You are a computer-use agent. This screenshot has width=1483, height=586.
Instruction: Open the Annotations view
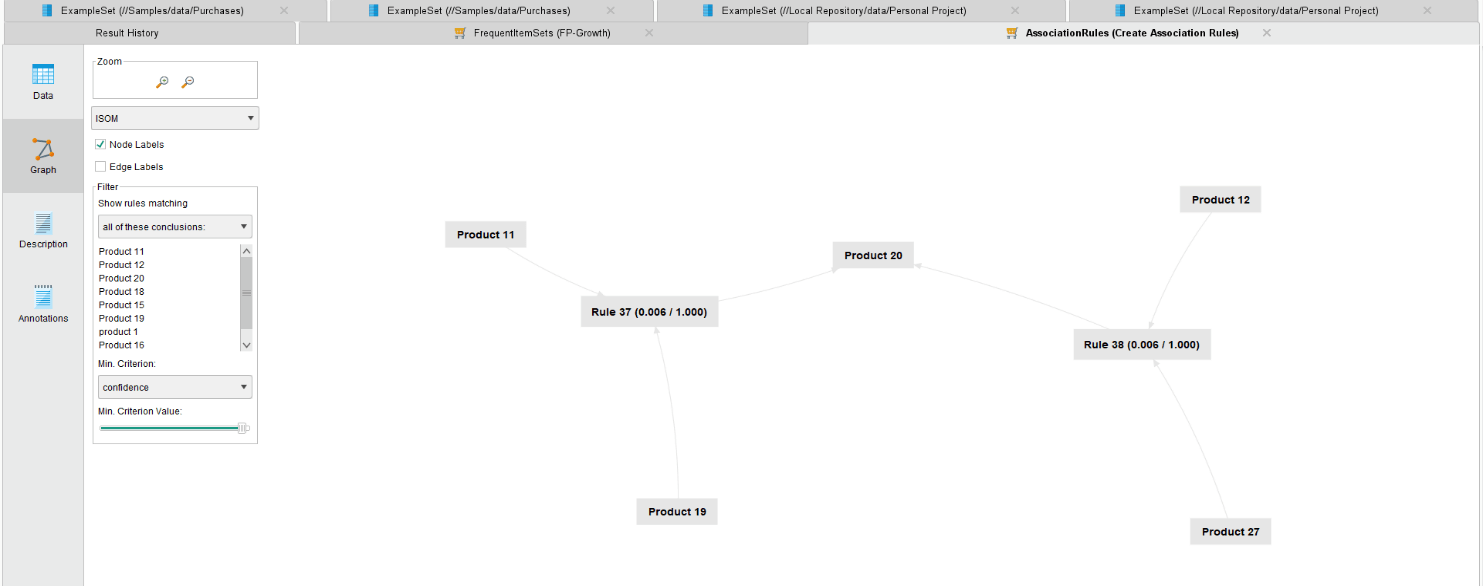(43, 304)
